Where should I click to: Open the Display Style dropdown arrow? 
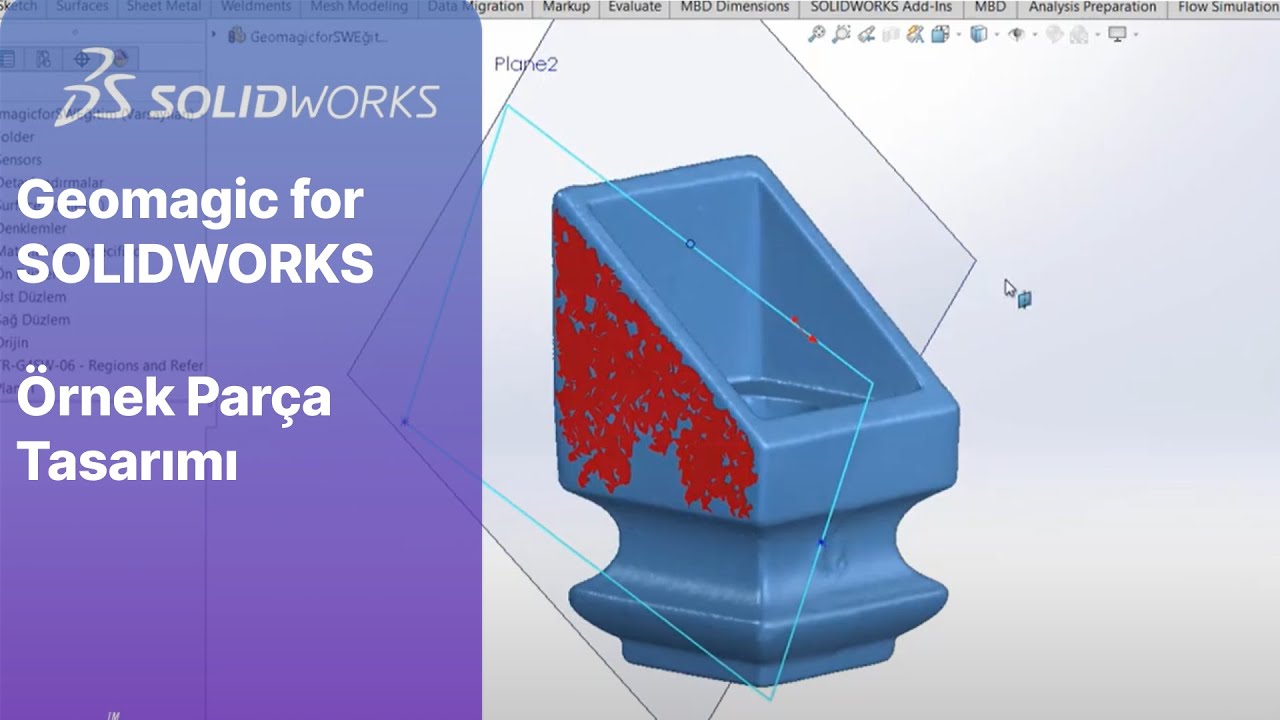tap(997, 34)
